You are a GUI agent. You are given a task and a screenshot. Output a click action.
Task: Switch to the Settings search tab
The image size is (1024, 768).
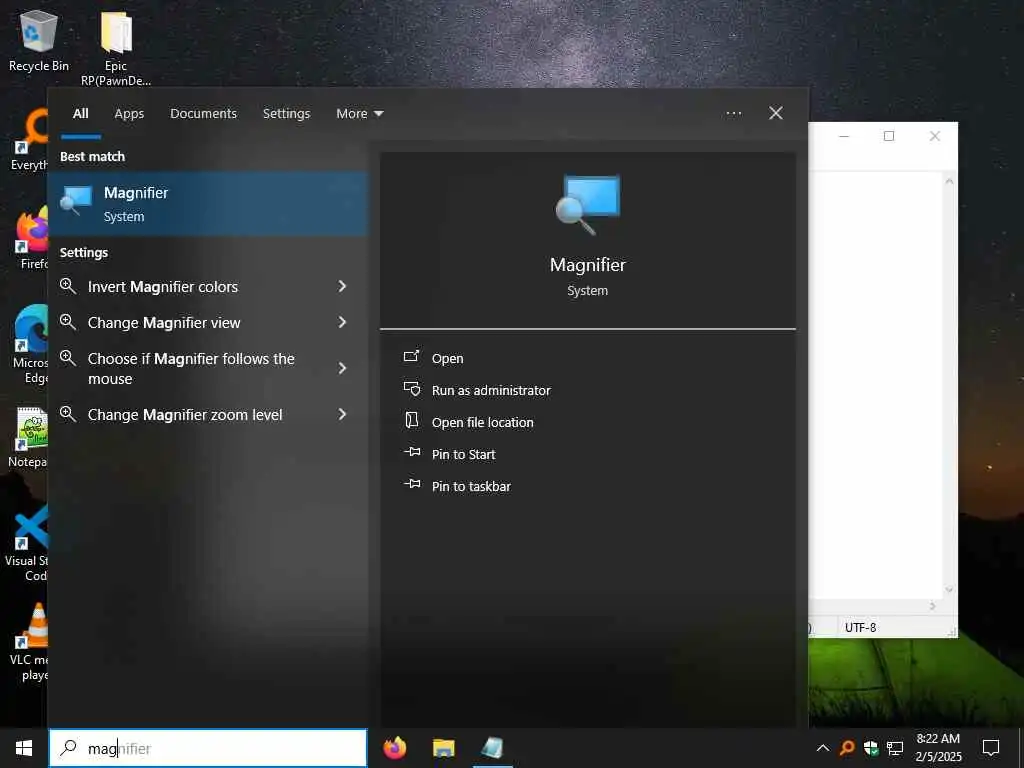286,114
